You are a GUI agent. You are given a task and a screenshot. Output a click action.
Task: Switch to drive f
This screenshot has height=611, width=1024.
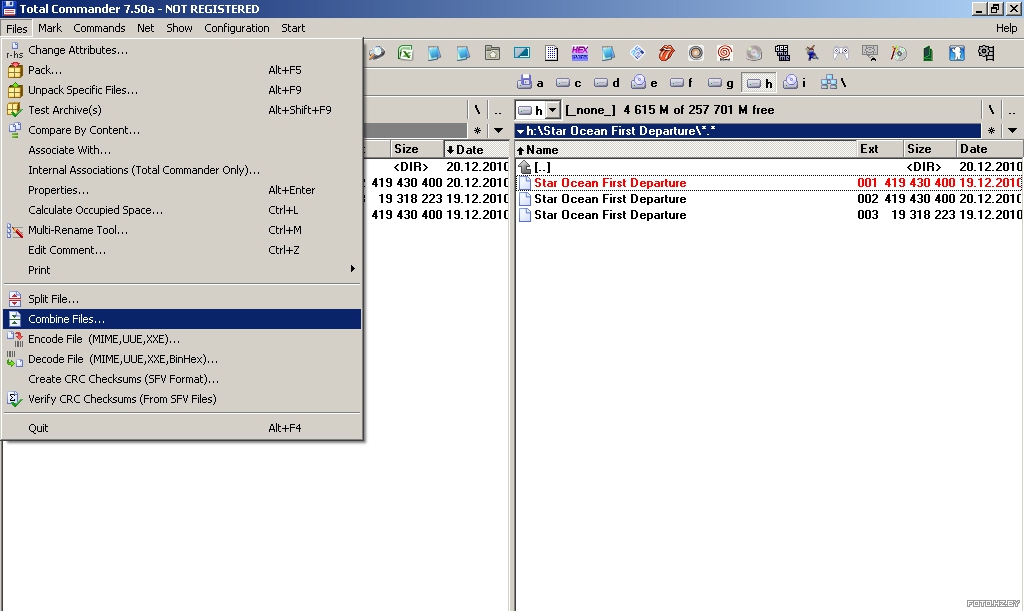pos(682,82)
